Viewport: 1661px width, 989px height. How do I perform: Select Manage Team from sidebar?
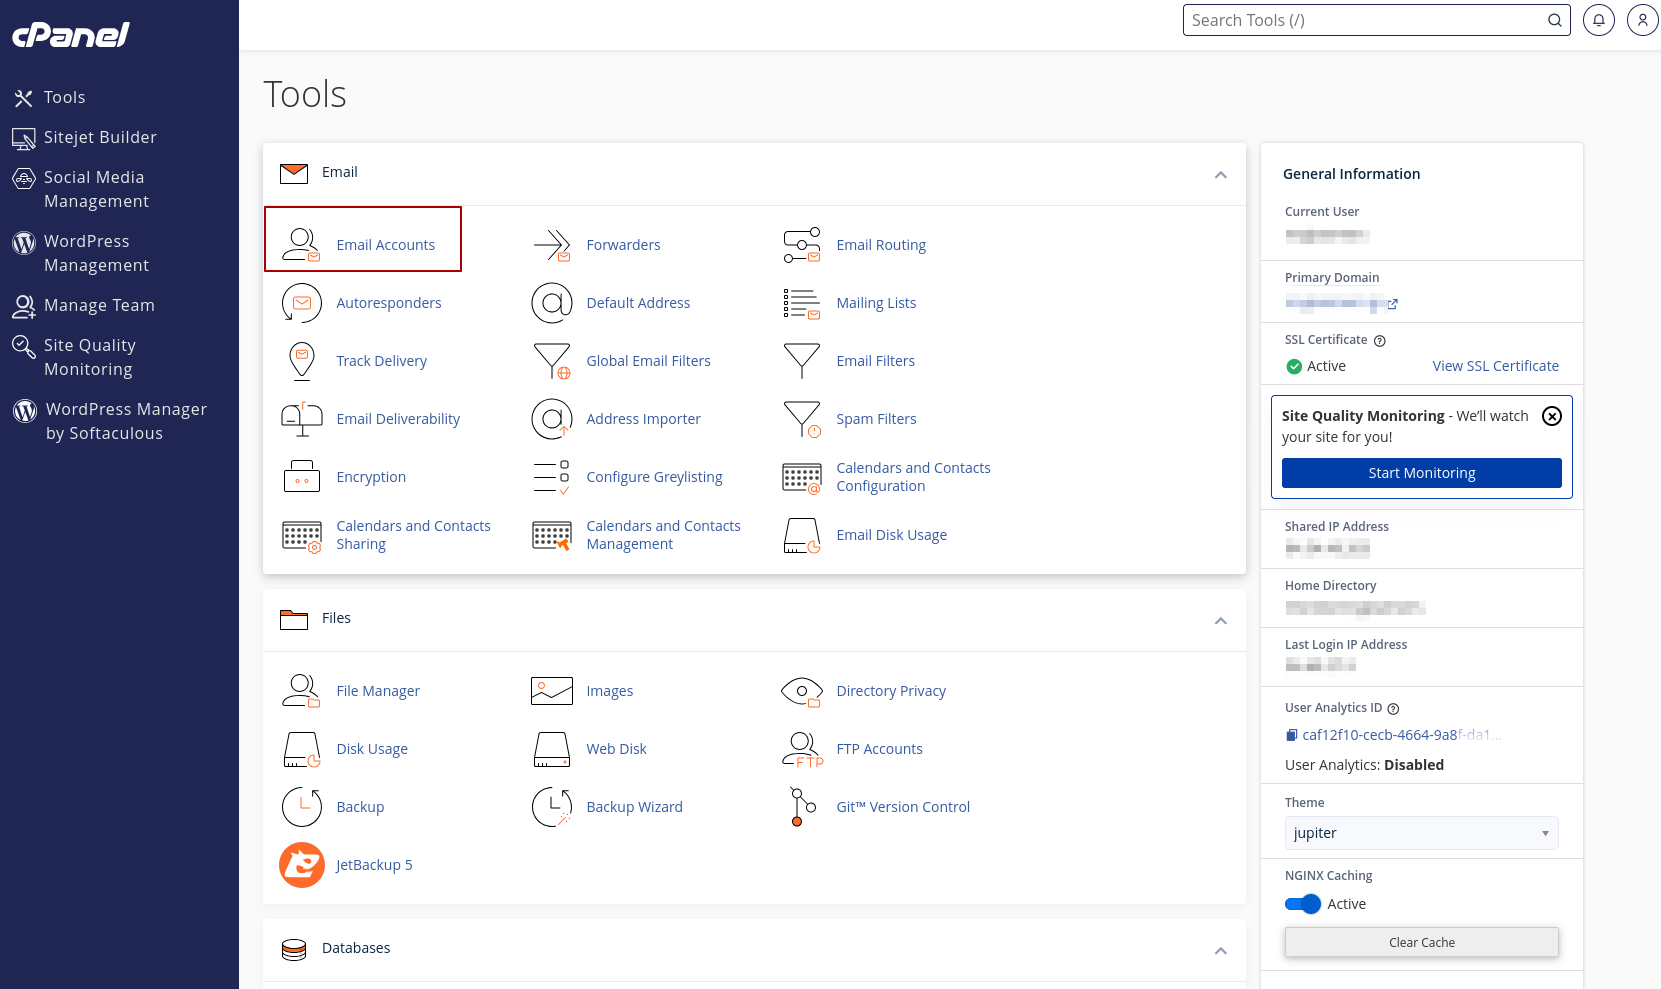[x=99, y=305]
